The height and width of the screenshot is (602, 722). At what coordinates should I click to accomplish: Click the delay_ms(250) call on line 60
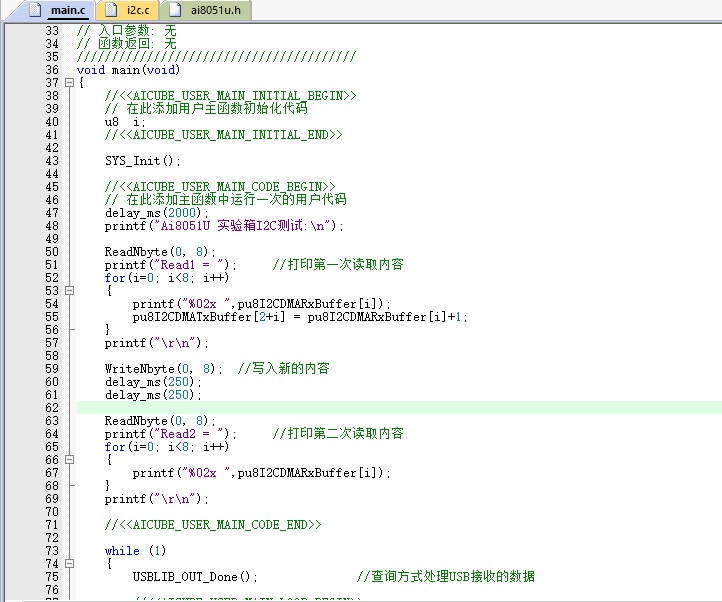coord(153,382)
